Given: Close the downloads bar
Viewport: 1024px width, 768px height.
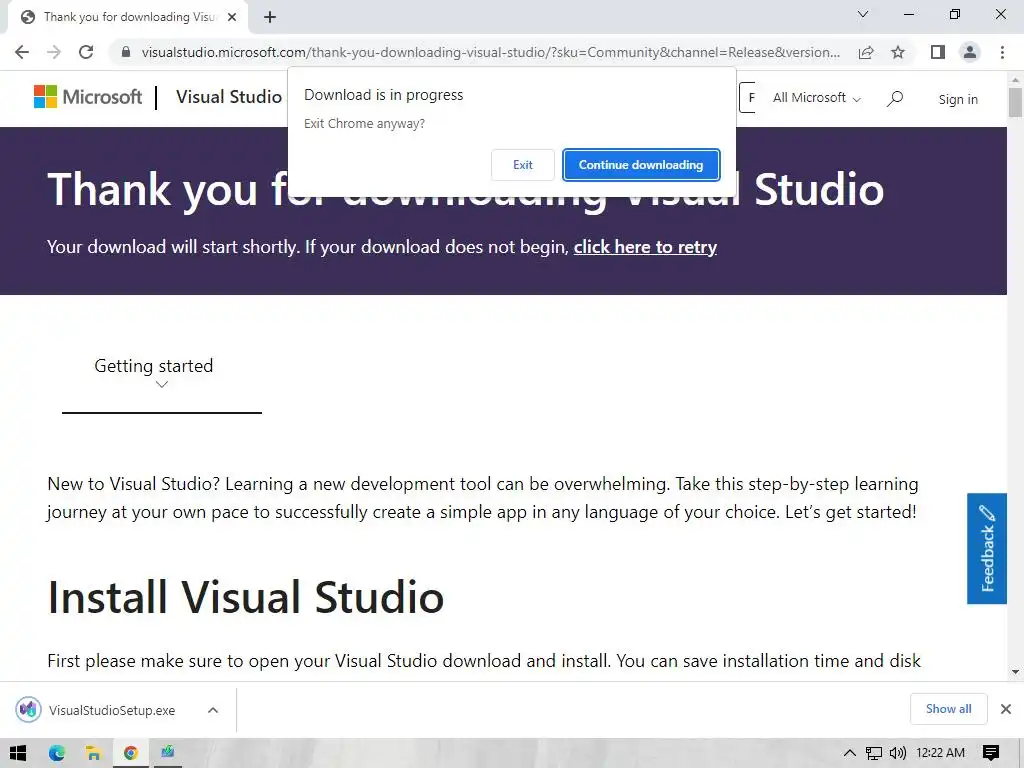Looking at the screenshot, I should [x=1006, y=709].
